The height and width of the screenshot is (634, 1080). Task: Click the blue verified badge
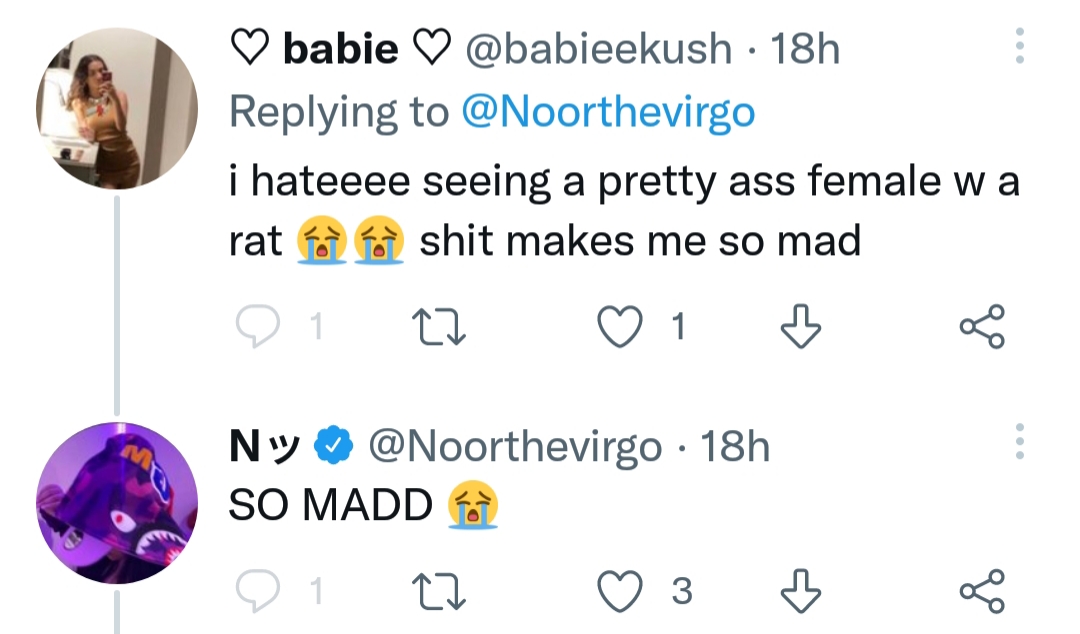point(334,445)
